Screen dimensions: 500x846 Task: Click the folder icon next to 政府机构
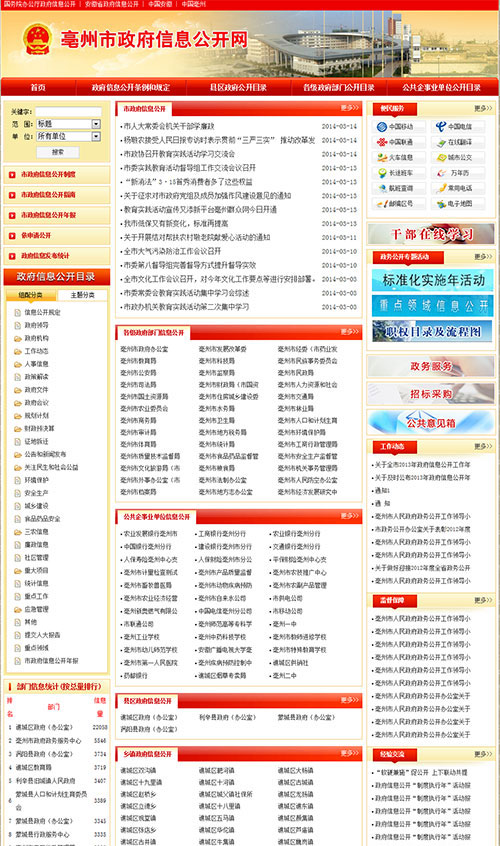pos(18,338)
